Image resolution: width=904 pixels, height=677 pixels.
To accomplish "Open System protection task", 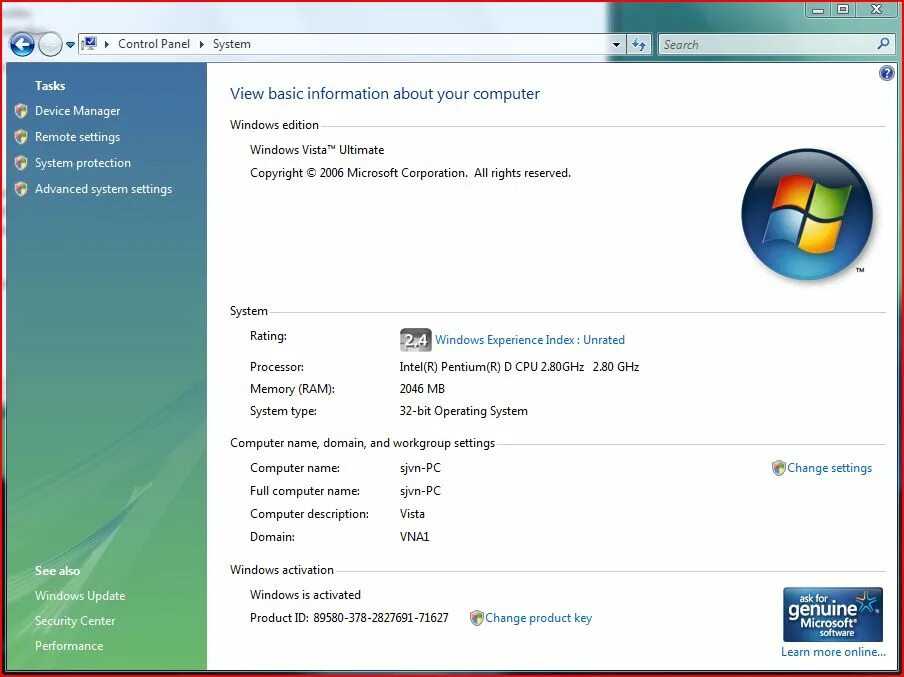I will (83, 163).
